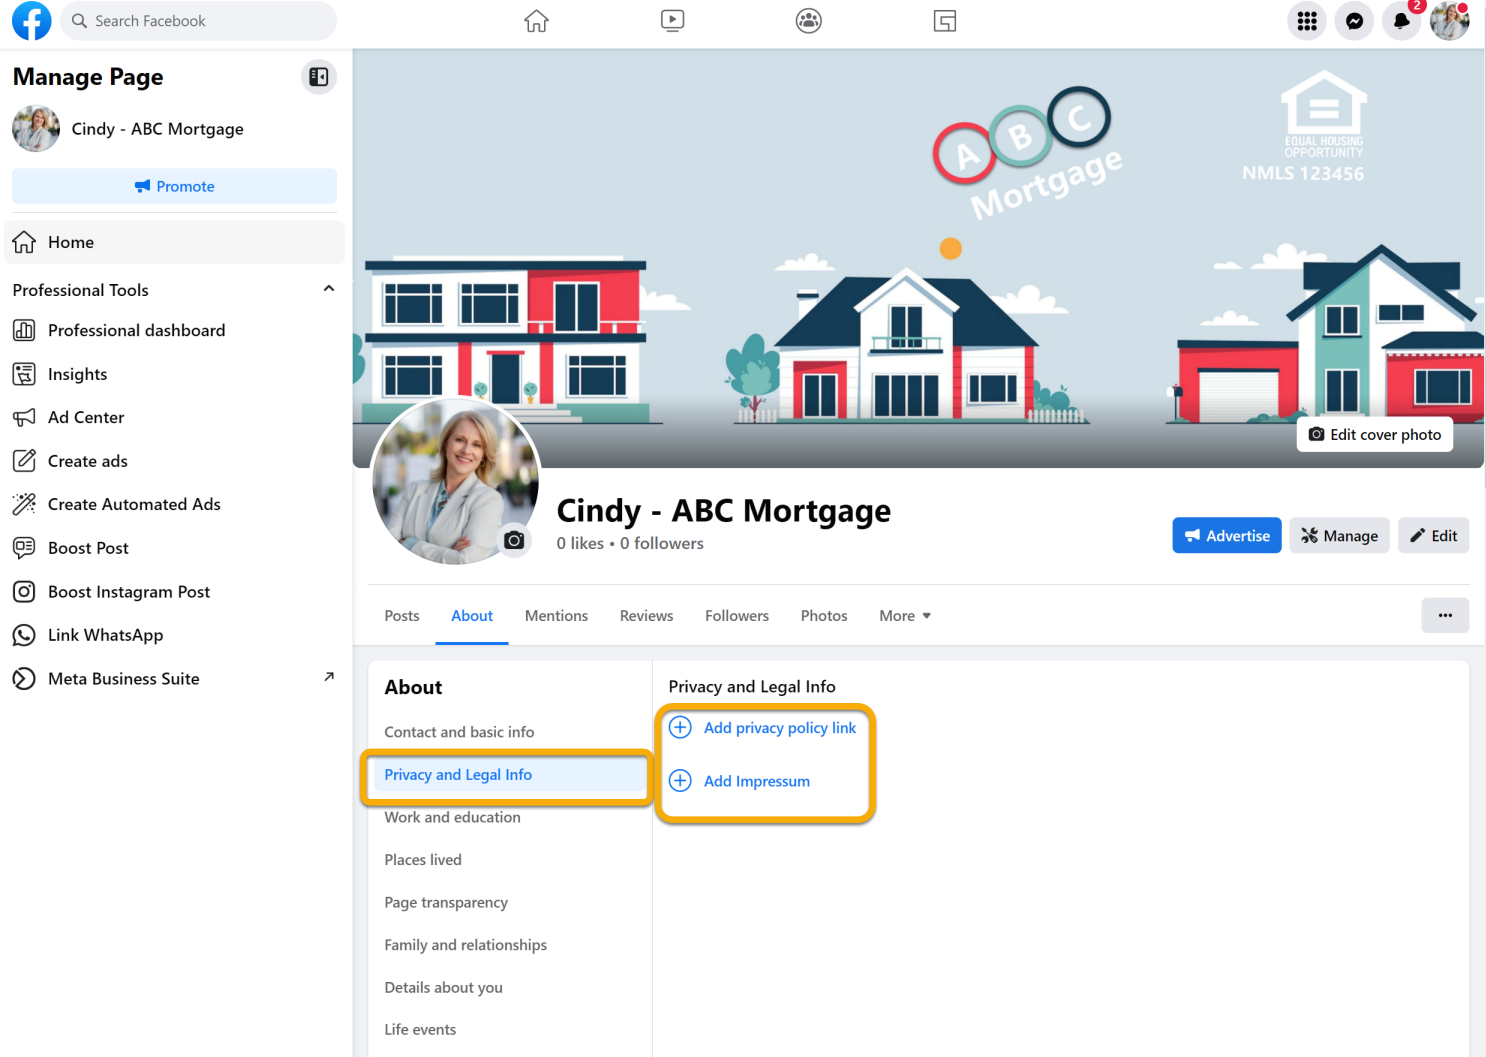
Task: Click Cindy - ABC Mortgage in sidebar
Action: [158, 129]
